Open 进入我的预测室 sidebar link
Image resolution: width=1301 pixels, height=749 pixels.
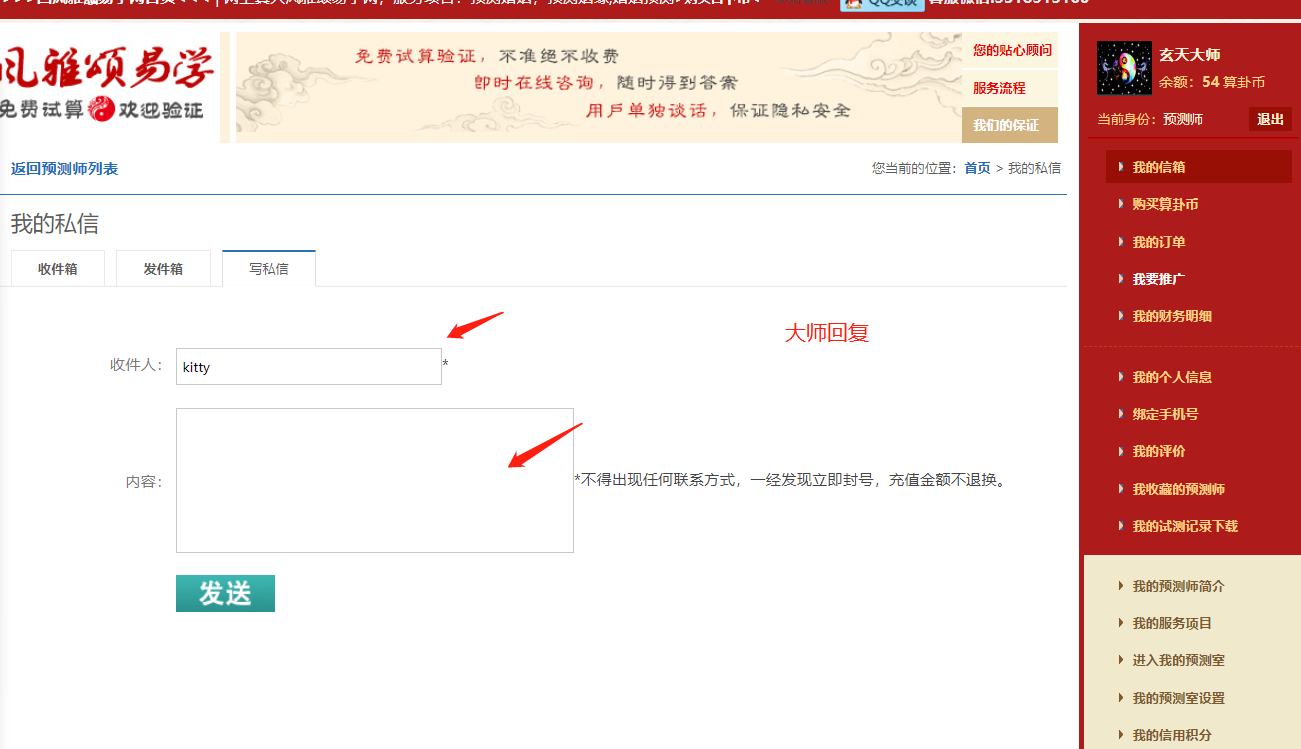click(1178, 660)
